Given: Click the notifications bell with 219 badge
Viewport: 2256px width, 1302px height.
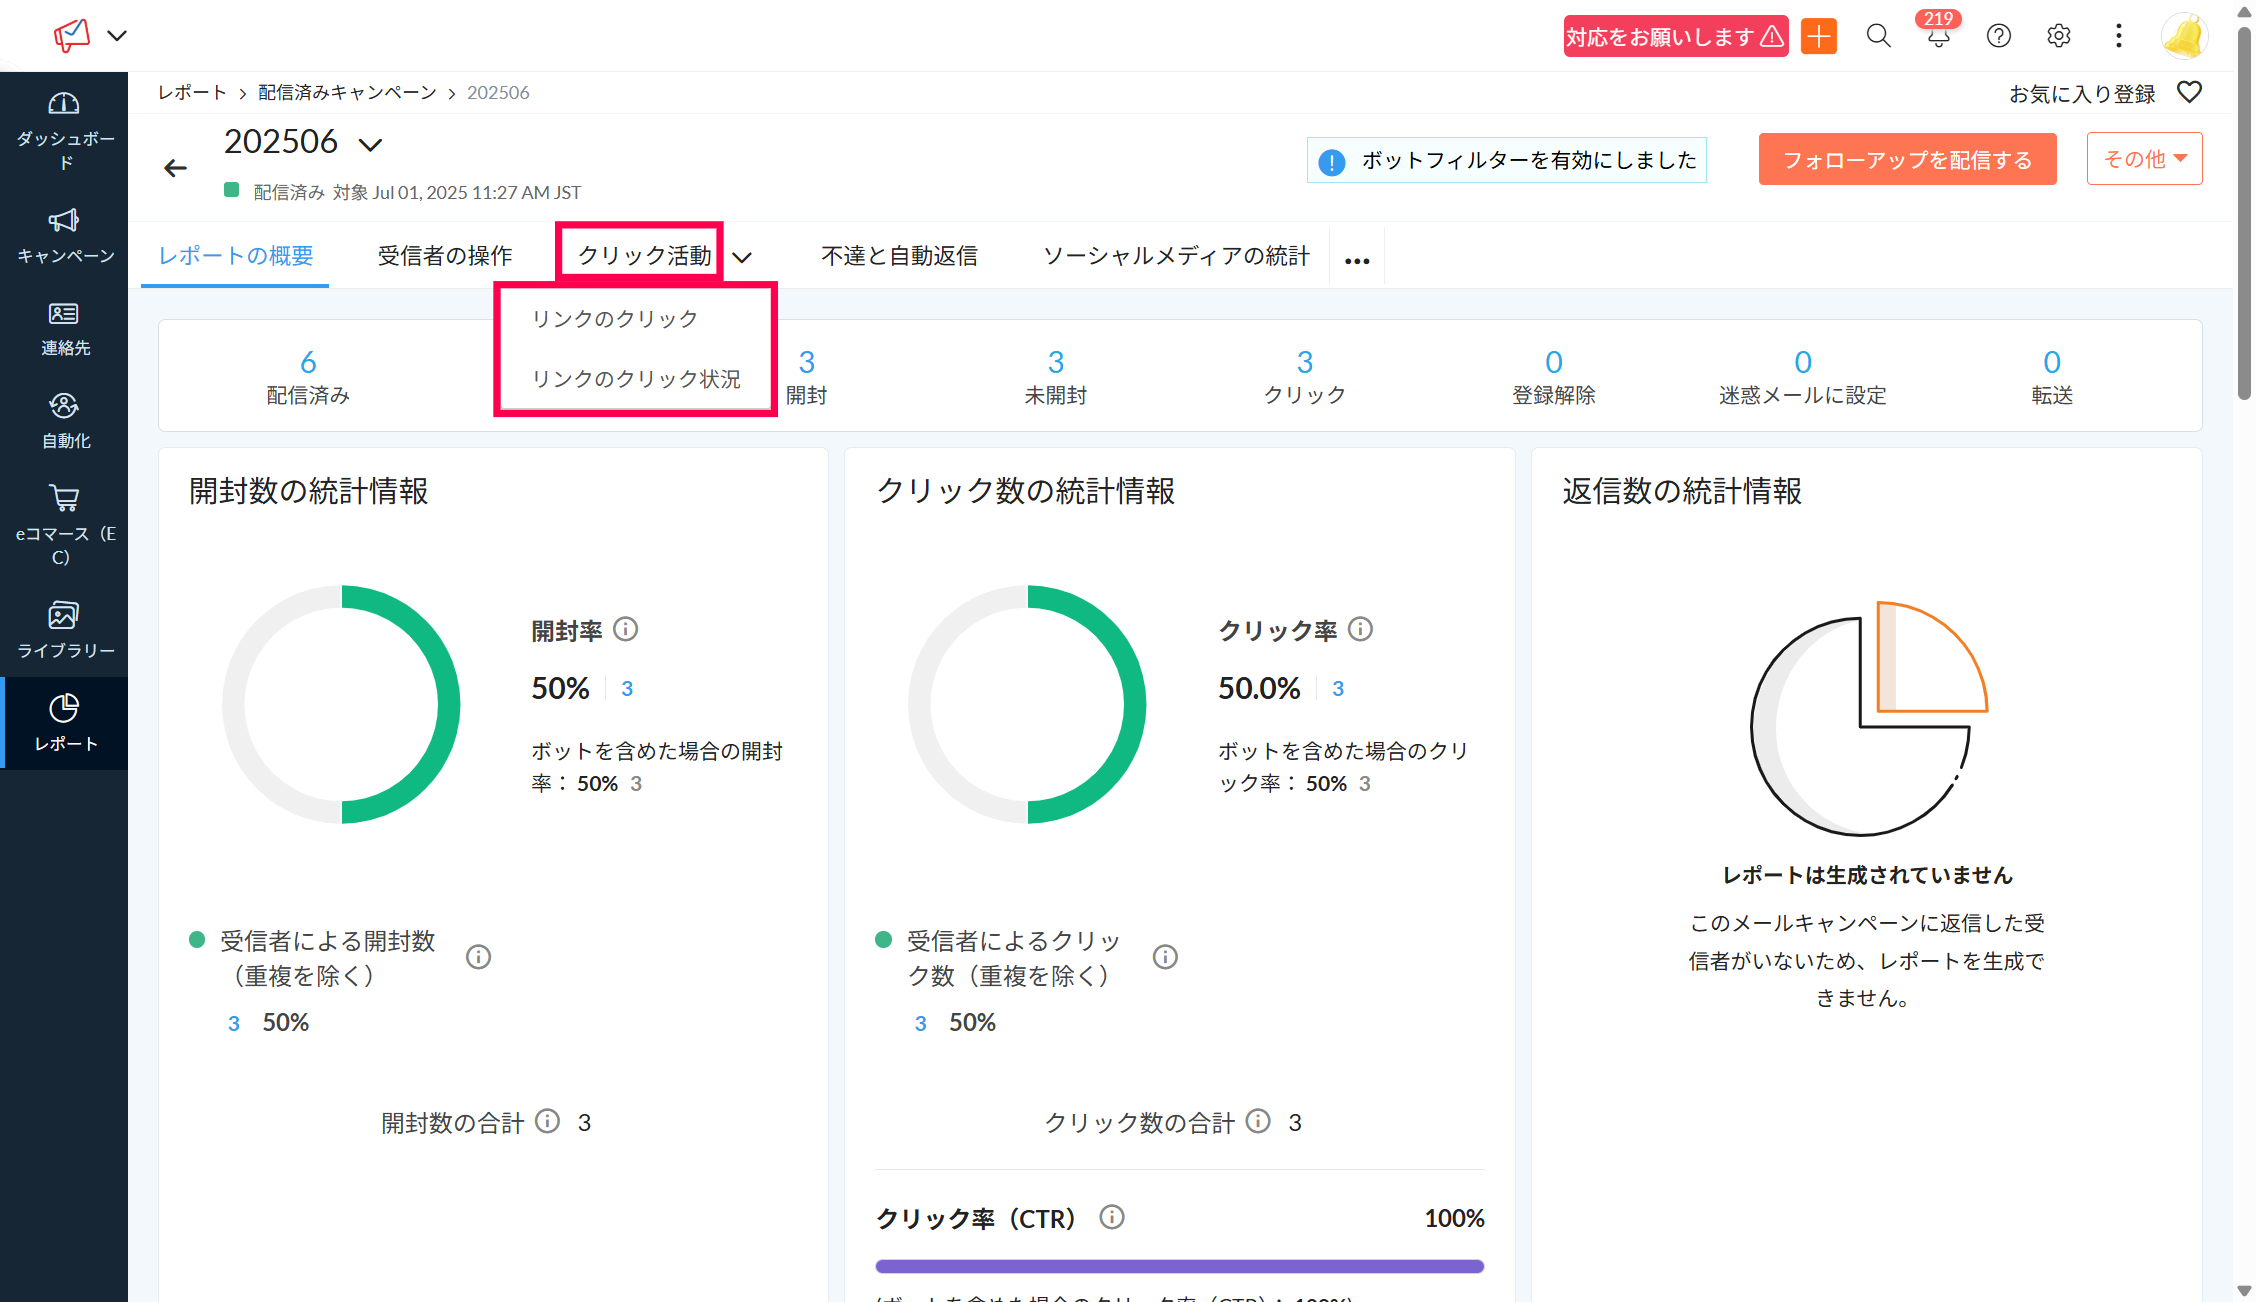Looking at the screenshot, I should [1938, 37].
